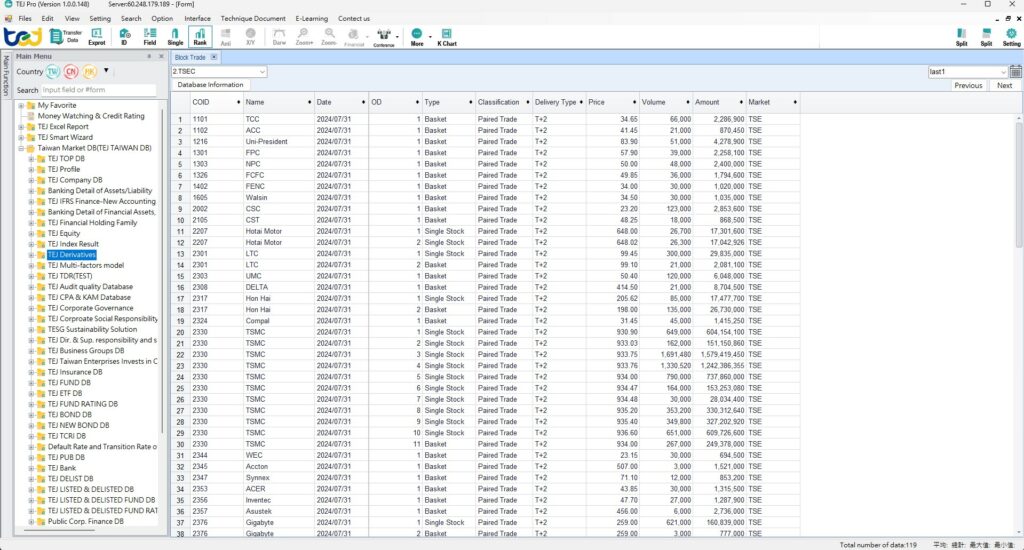Open the 2.TSEC dropdown
Image resolution: width=1024 pixels, height=550 pixels.
(261, 72)
